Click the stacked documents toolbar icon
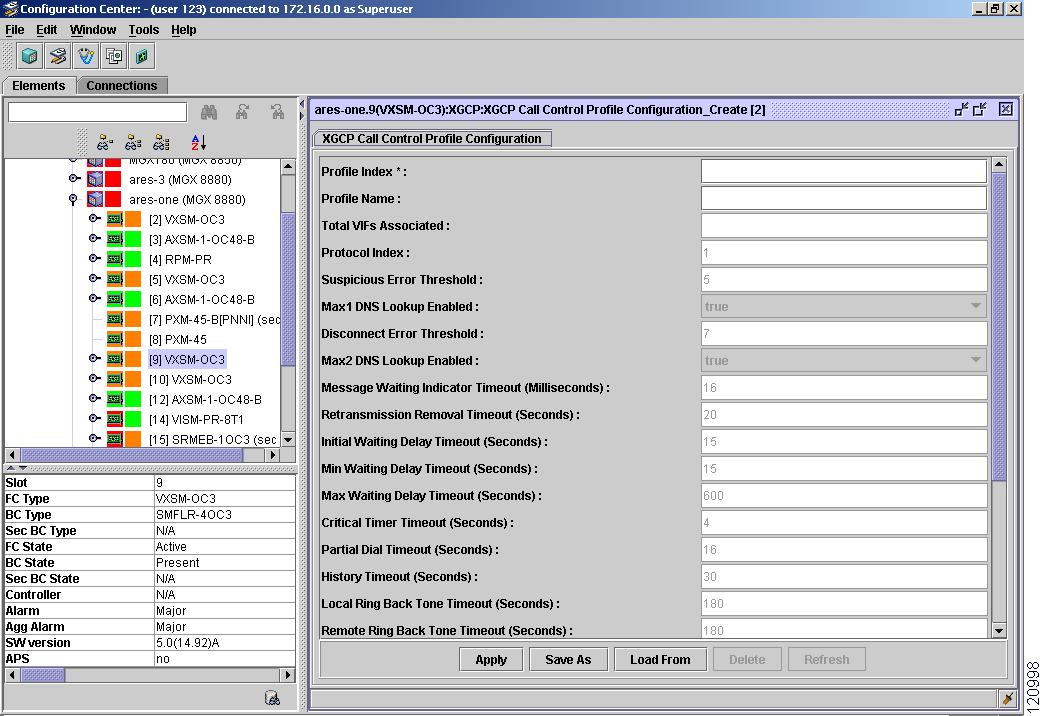Screen dimensions: 1044x716 click(114, 56)
